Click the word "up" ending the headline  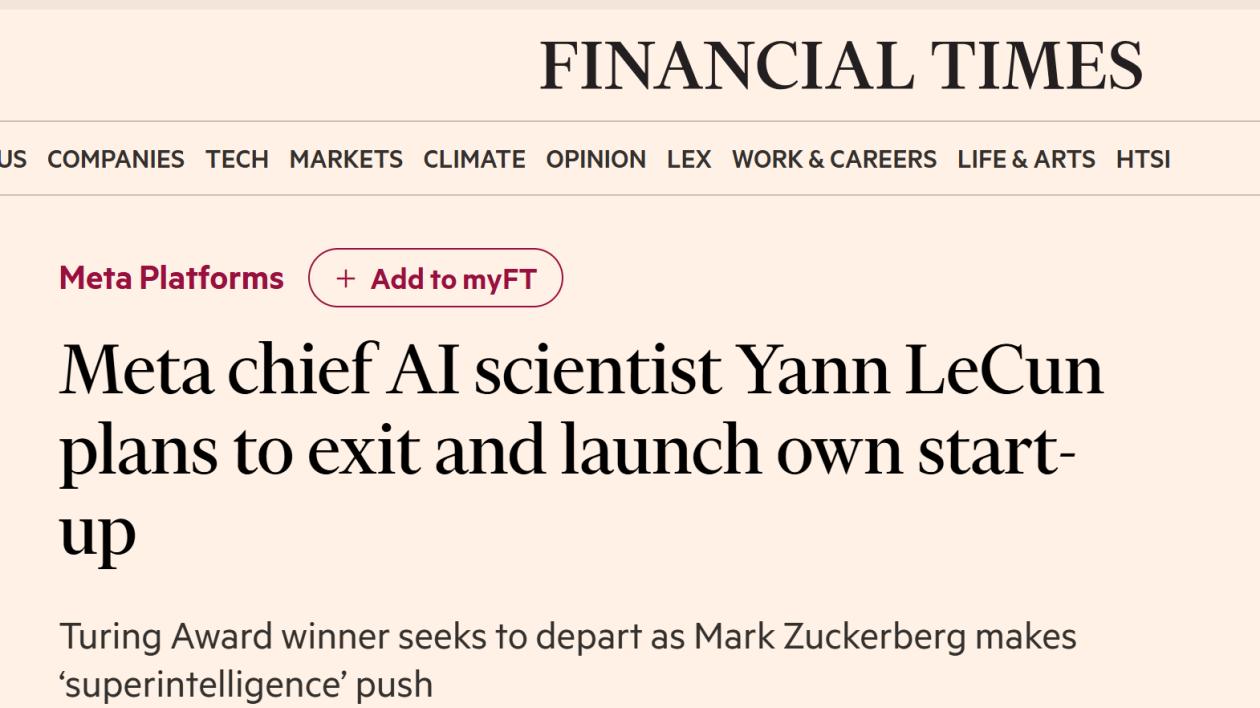pos(97,531)
